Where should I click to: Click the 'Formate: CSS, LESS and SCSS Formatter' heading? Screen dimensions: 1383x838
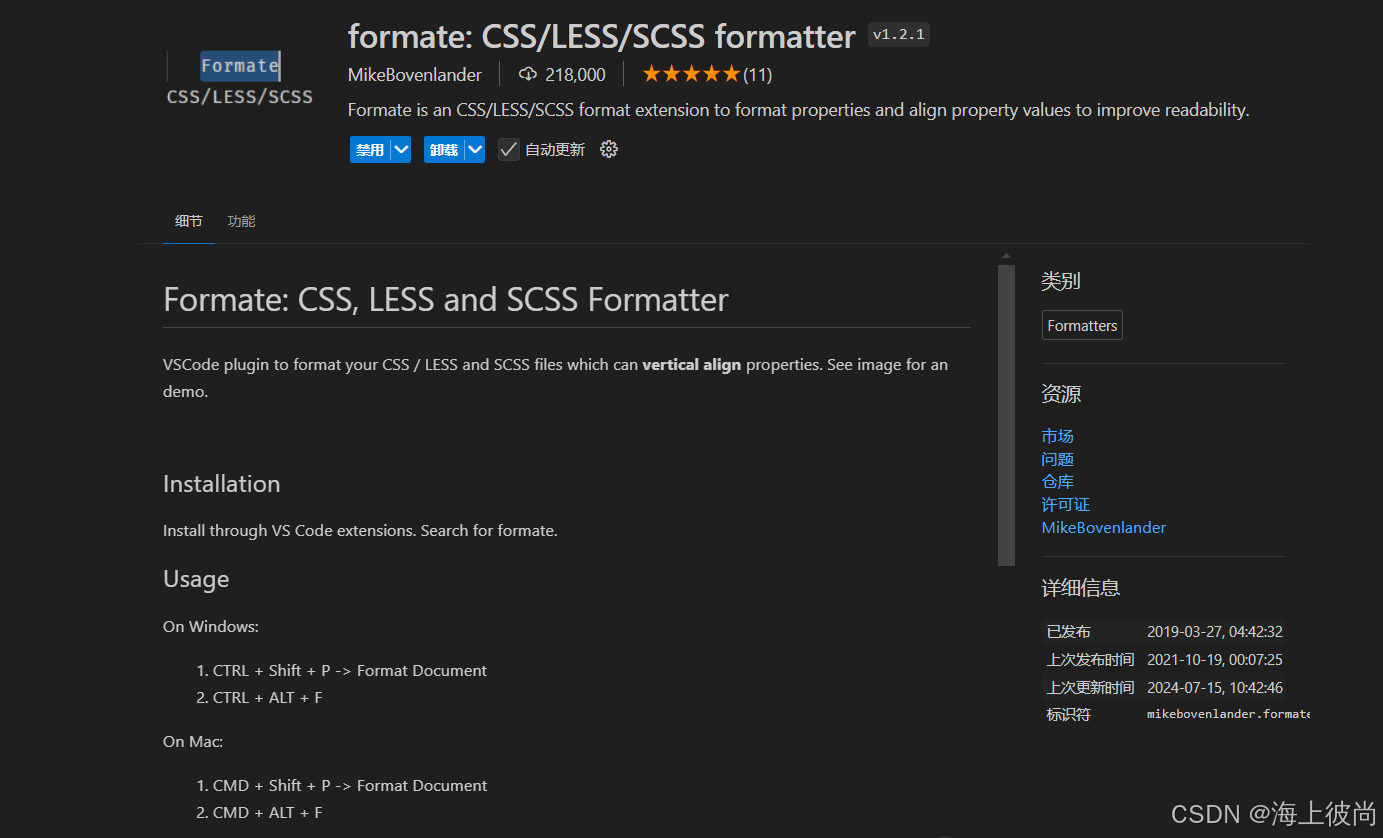pyautogui.click(x=446, y=300)
